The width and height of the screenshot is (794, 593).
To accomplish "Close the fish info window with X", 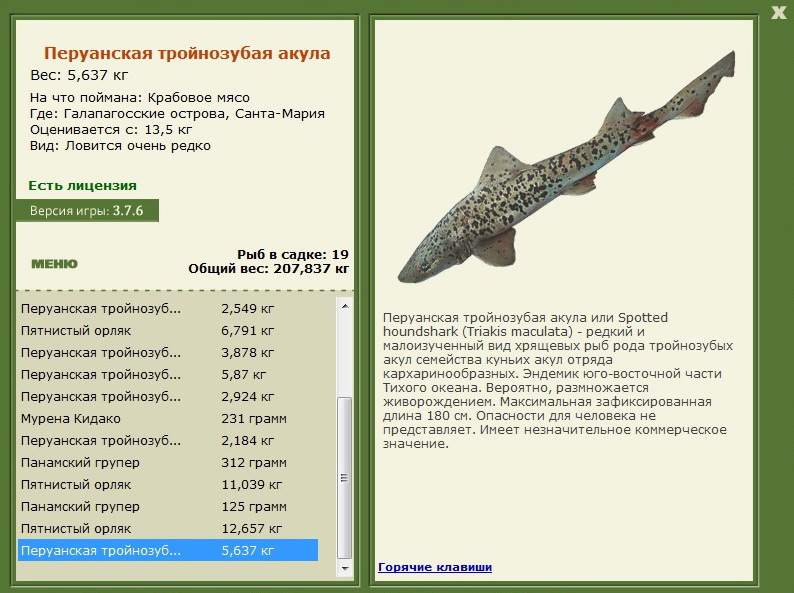I will pos(778,12).
